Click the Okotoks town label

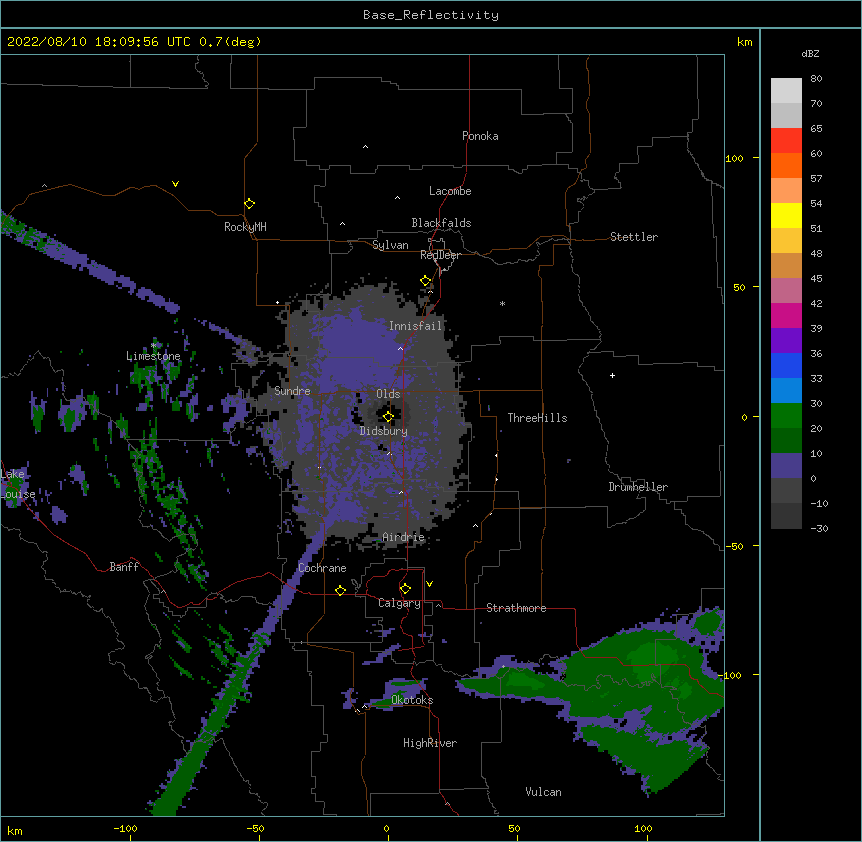(412, 700)
